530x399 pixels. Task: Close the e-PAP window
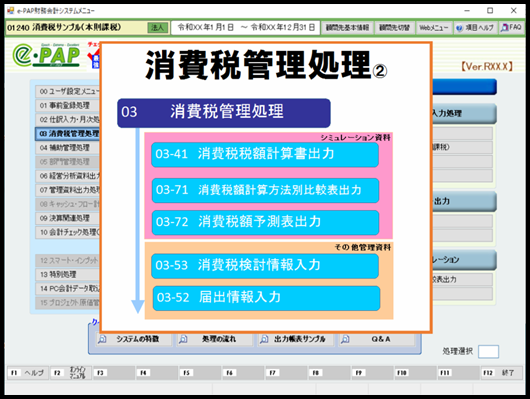(513, 11)
